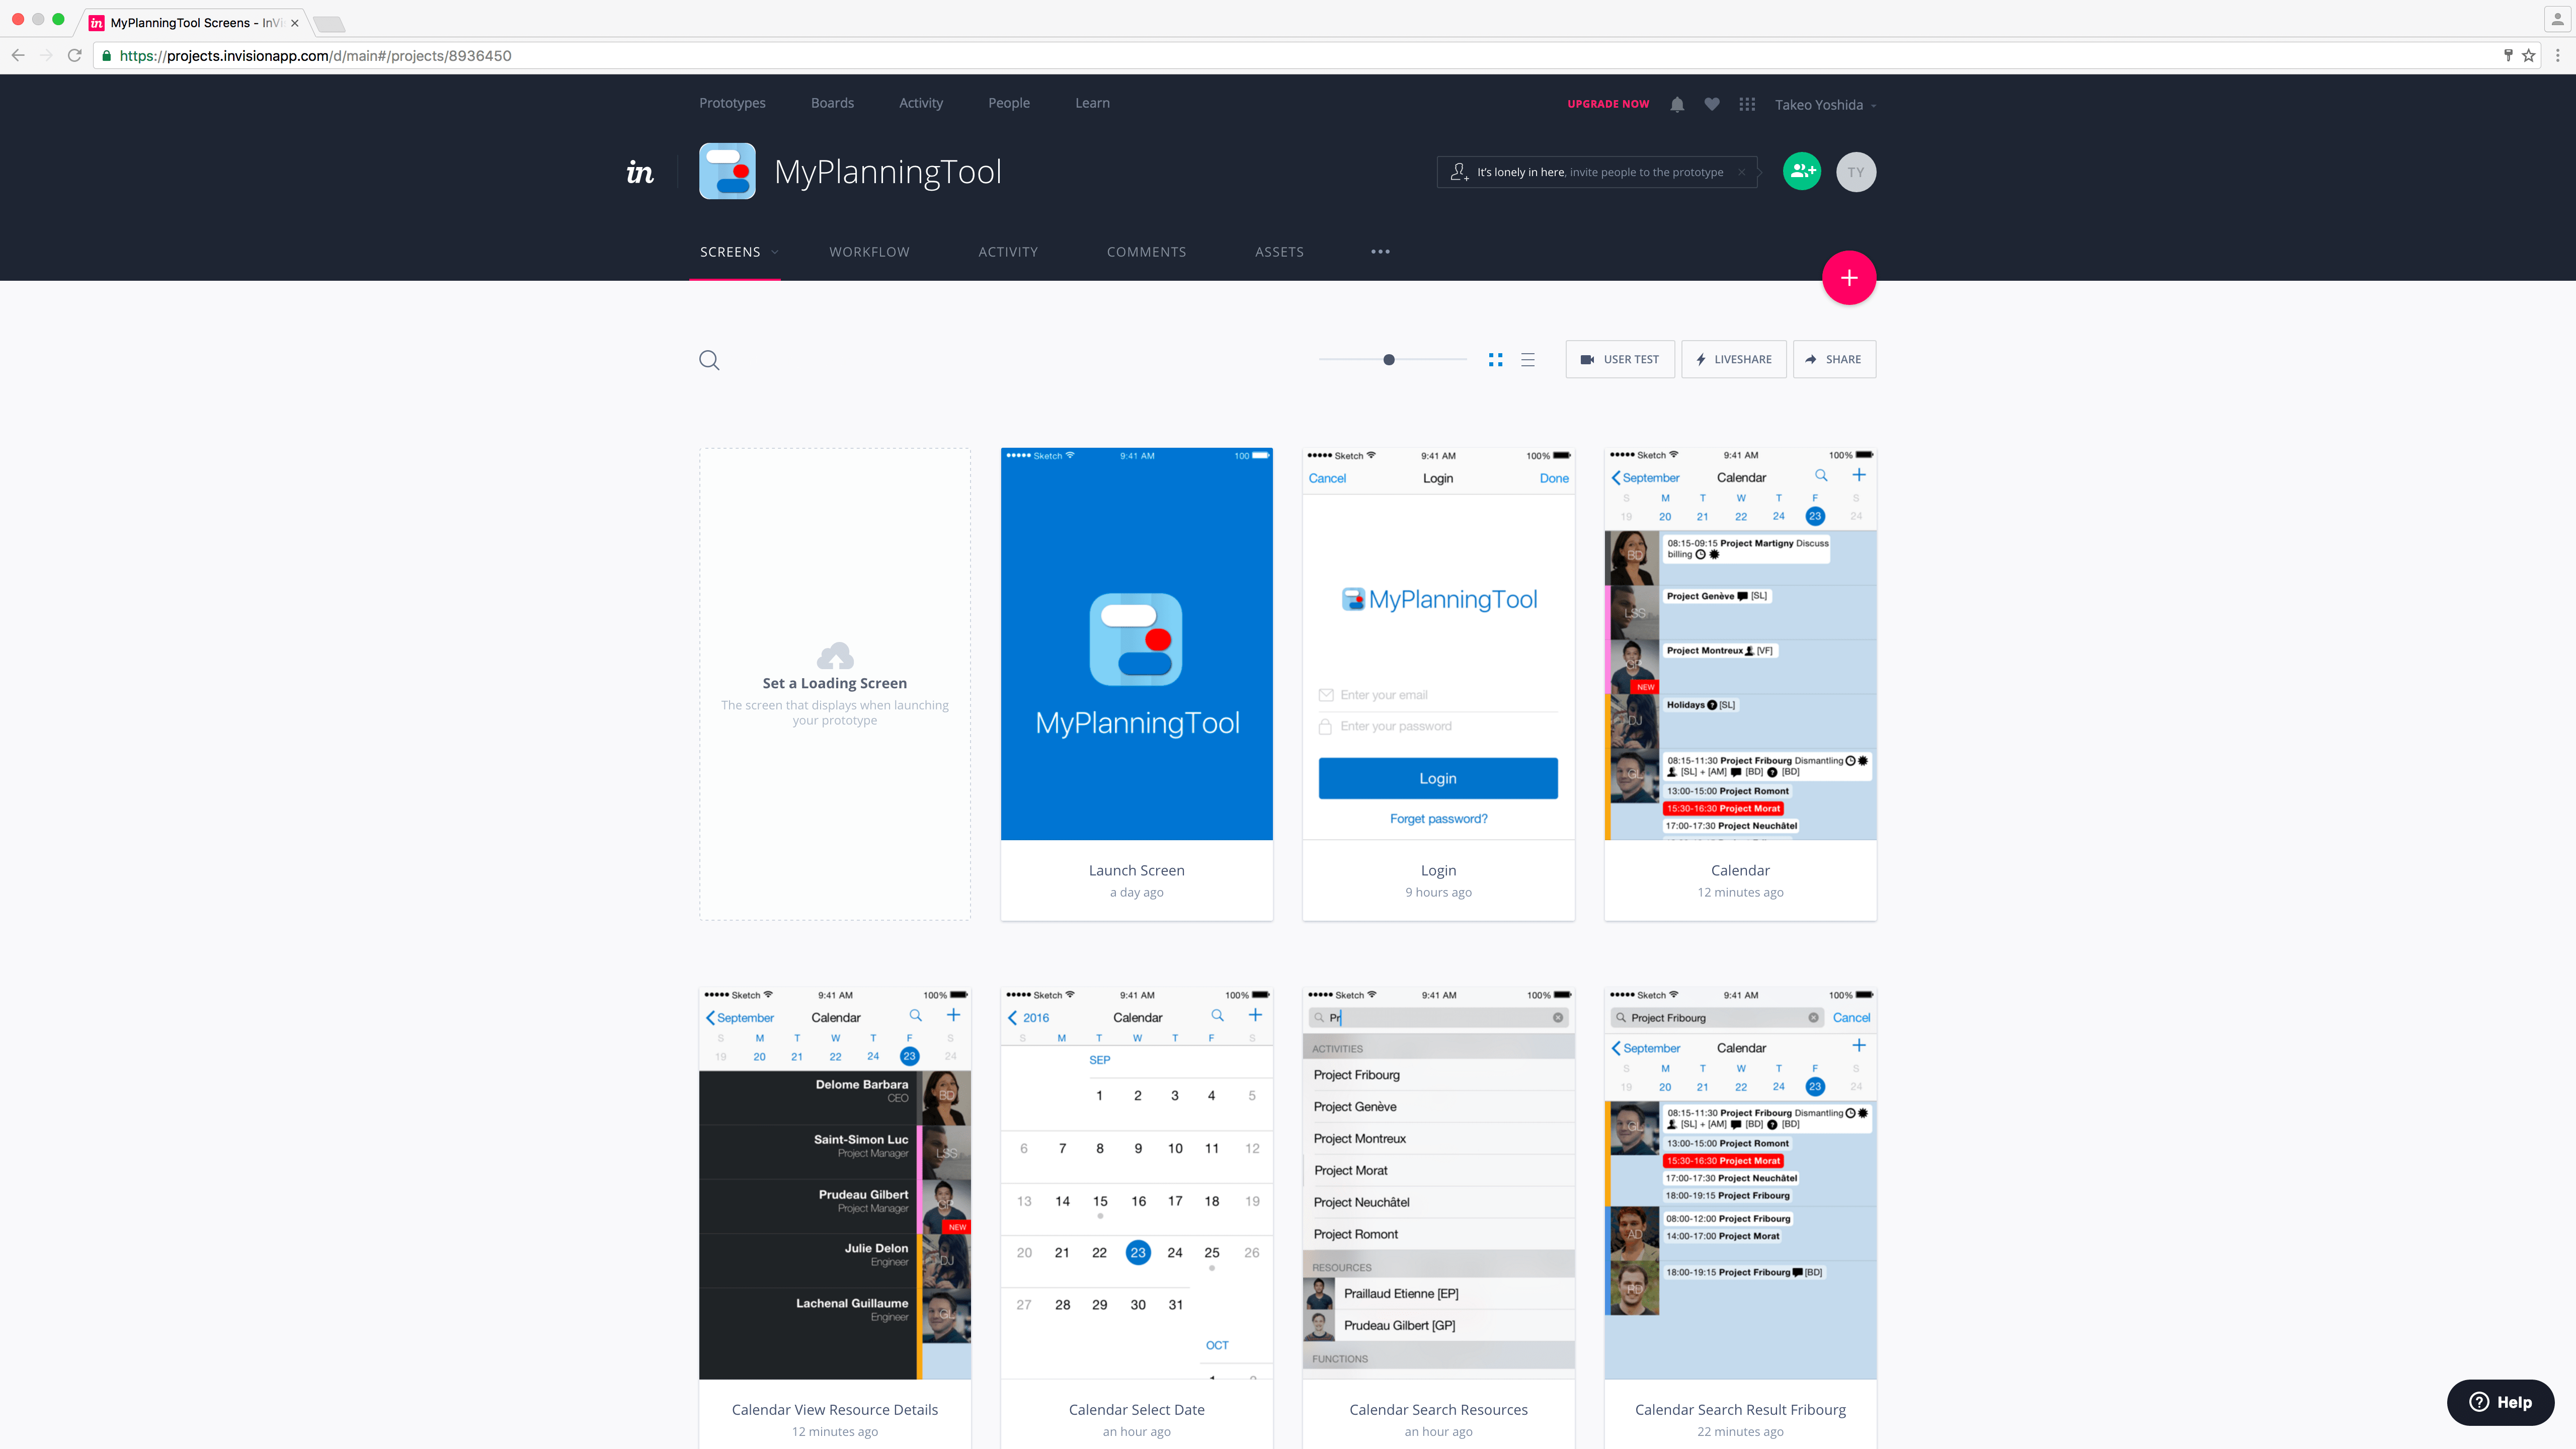This screenshot has height=1449, width=2576.
Task: Open the Activity top nav item
Action: coord(920,103)
